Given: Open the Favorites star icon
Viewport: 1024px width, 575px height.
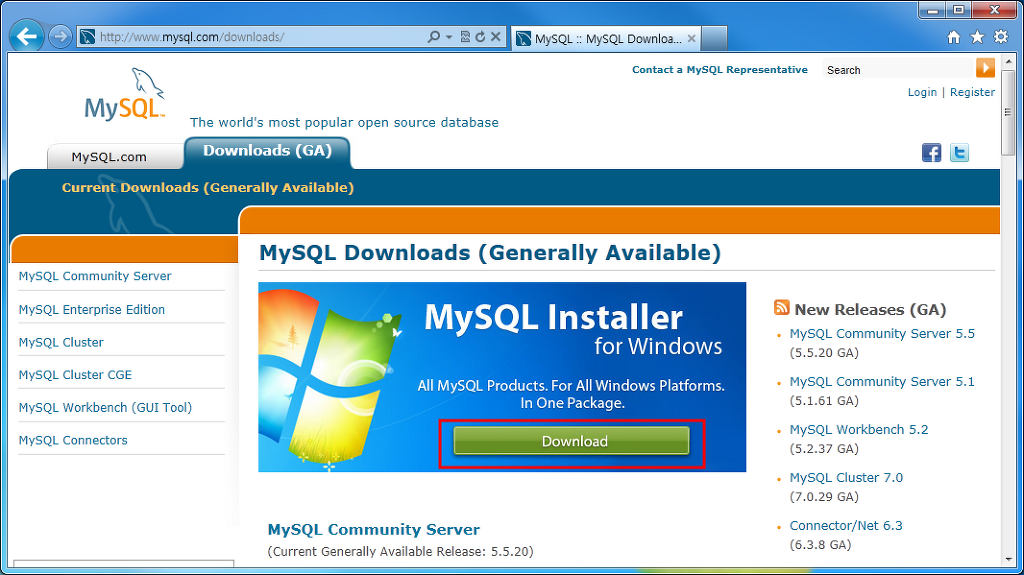Looking at the screenshot, I should [977, 37].
